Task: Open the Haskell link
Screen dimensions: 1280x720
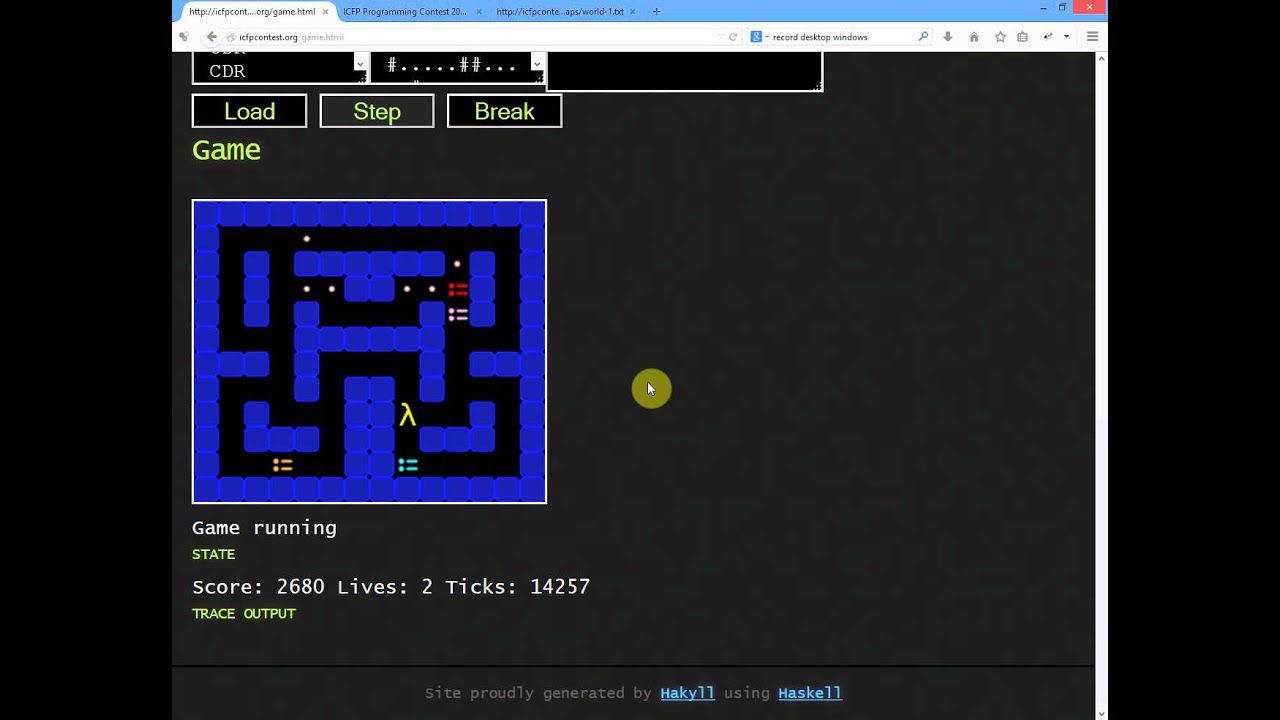Action: [x=809, y=693]
